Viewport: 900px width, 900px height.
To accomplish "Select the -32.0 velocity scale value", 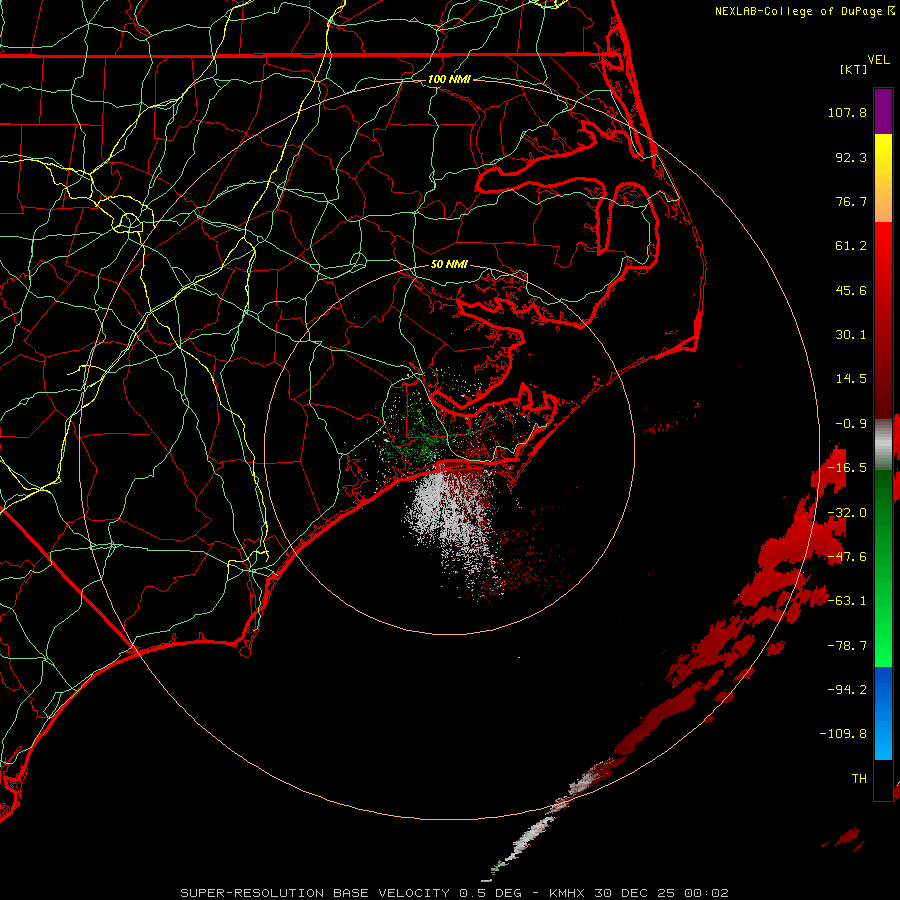I will coord(847,513).
